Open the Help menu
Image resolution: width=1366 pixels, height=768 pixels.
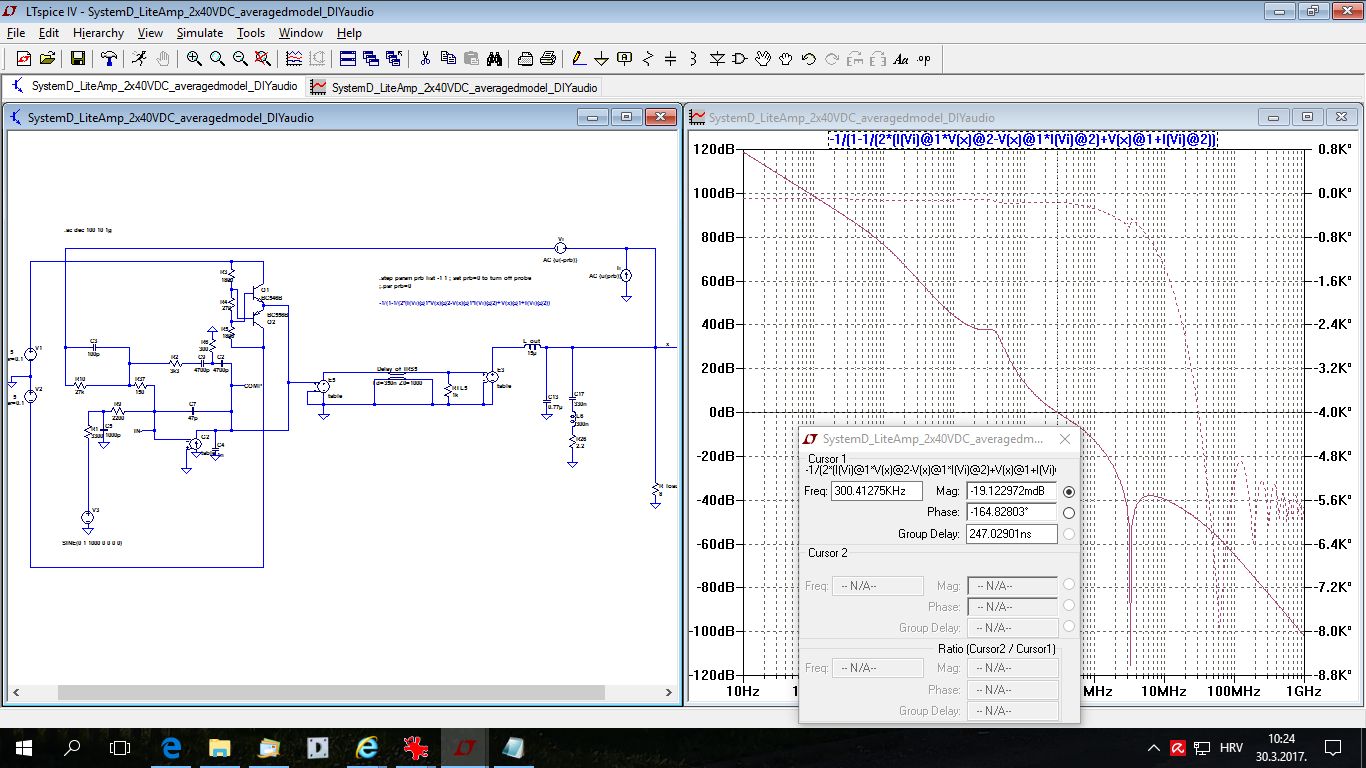point(349,33)
